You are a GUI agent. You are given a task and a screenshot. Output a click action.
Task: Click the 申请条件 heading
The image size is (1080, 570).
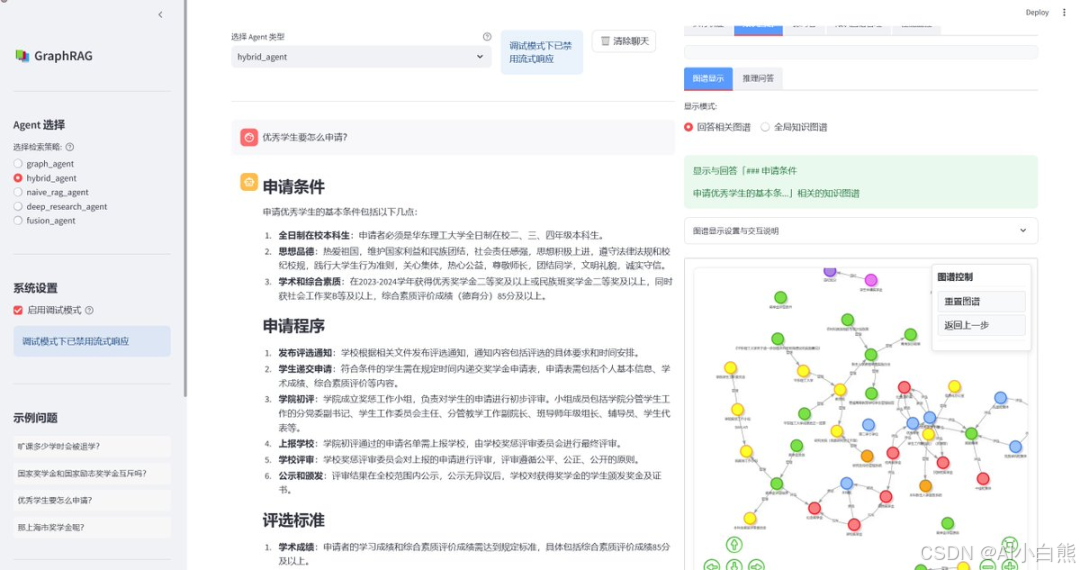coord(293,187)
